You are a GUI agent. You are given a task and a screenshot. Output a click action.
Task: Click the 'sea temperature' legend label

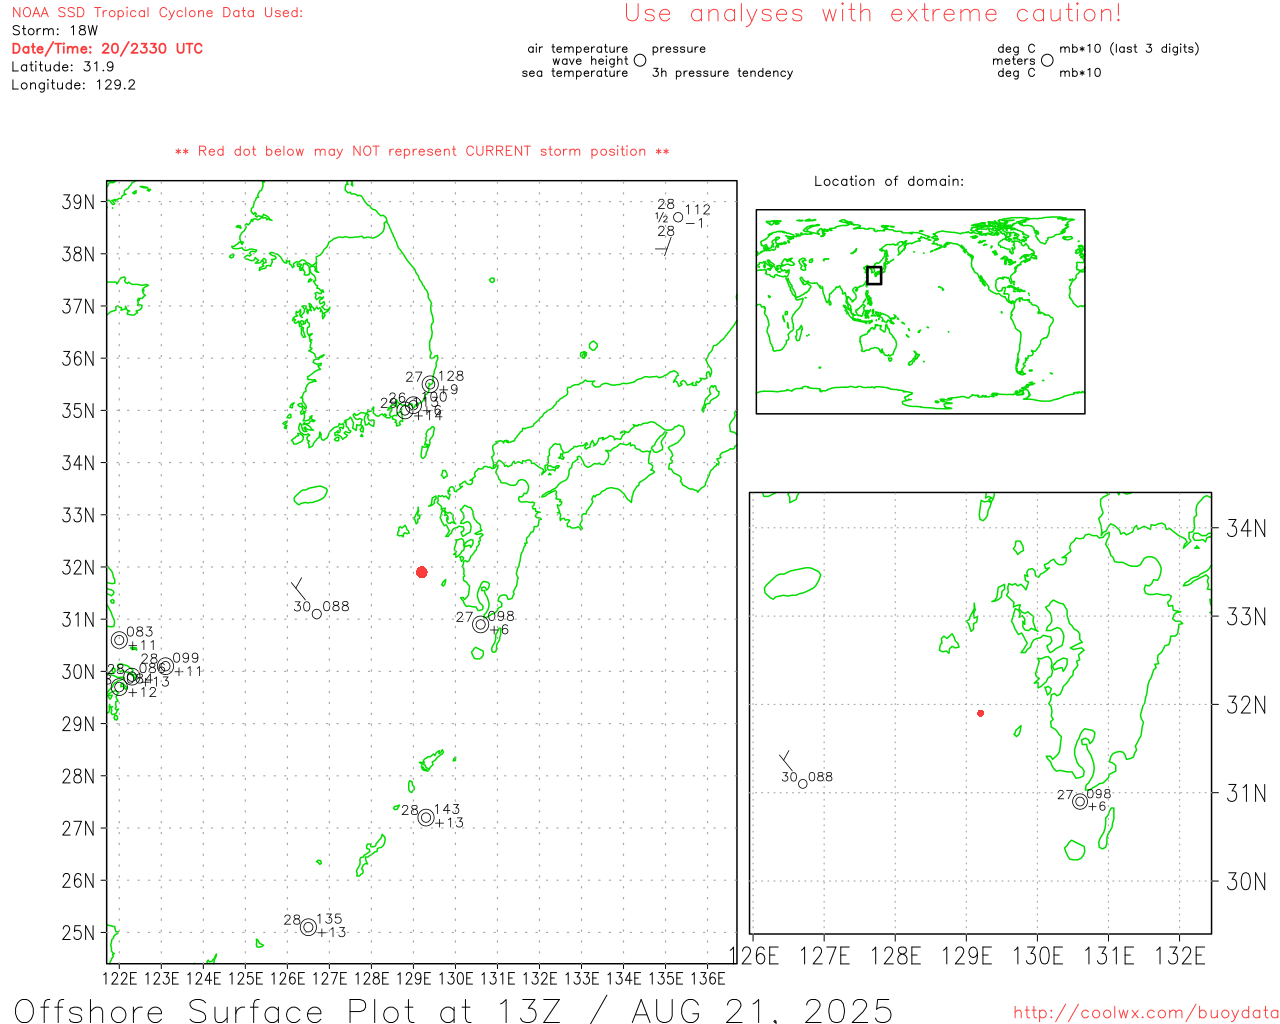point(575,73)
